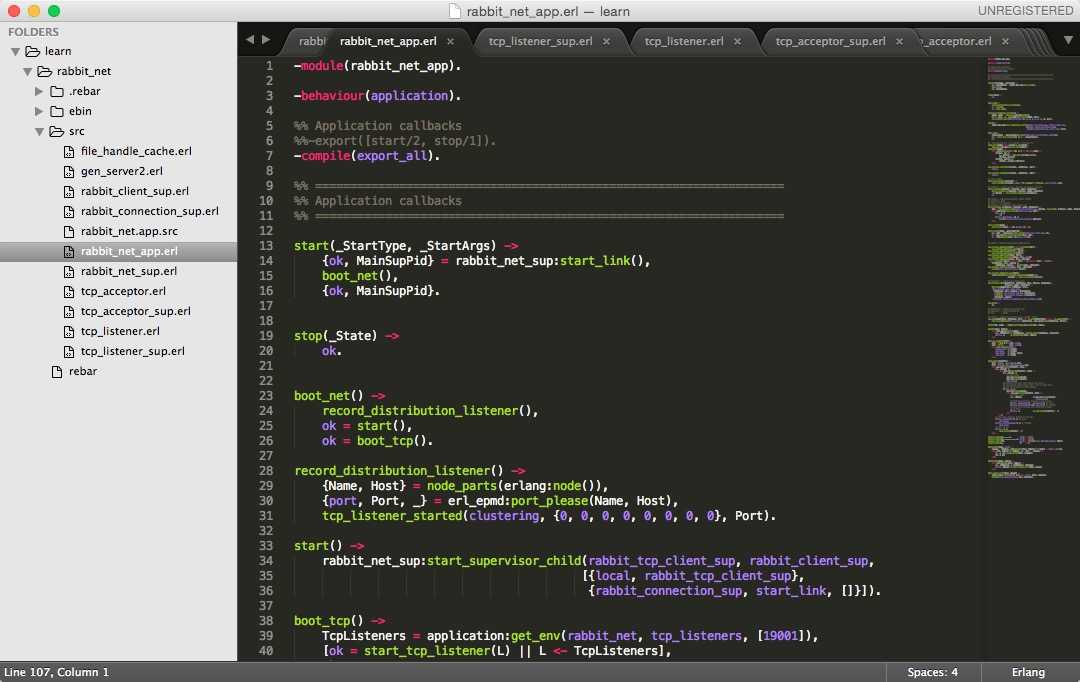Click the rabbit_net folder icon
1080x682 pixels.
coord(45,71)
